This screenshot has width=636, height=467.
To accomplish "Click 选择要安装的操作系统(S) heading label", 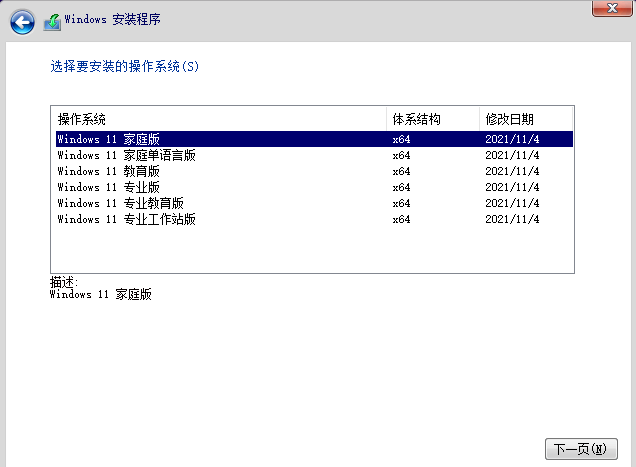I will [125, 66].
